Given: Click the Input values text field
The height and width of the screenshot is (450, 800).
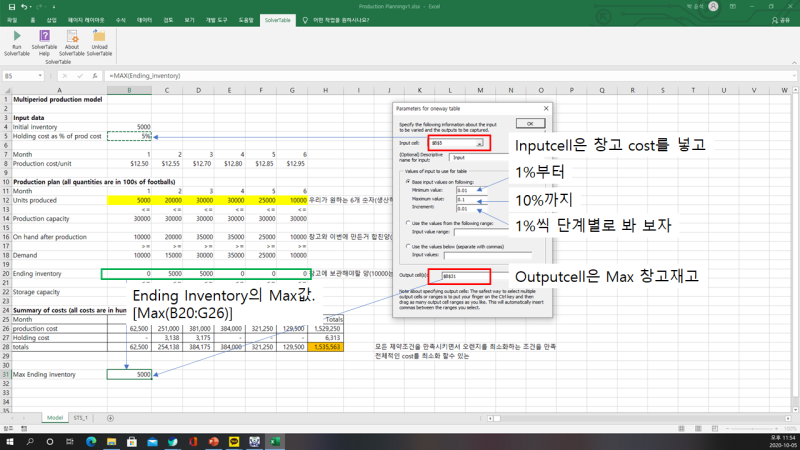Looking at the screenshot, I should point(488,255).
